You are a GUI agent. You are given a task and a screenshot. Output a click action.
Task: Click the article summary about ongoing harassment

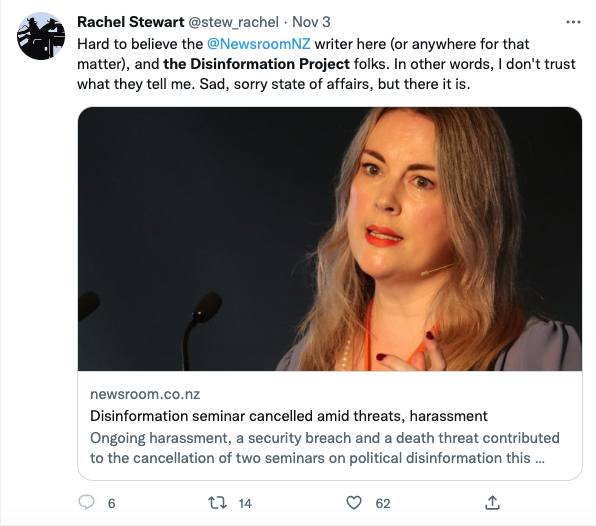pos(325,448)
